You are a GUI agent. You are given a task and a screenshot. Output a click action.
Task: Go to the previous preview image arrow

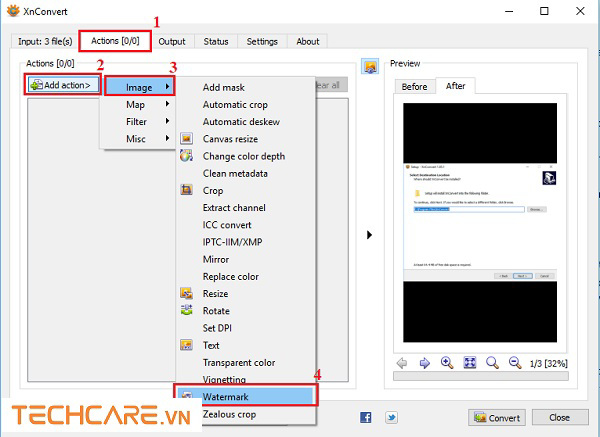click(402, 363)
